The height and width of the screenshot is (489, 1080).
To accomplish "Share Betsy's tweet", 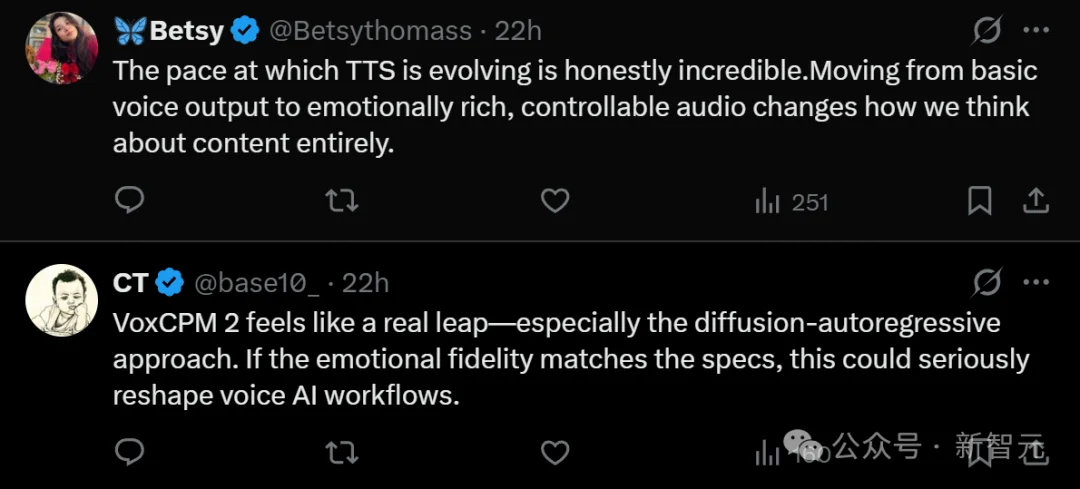I will (x=1036, y=202).
